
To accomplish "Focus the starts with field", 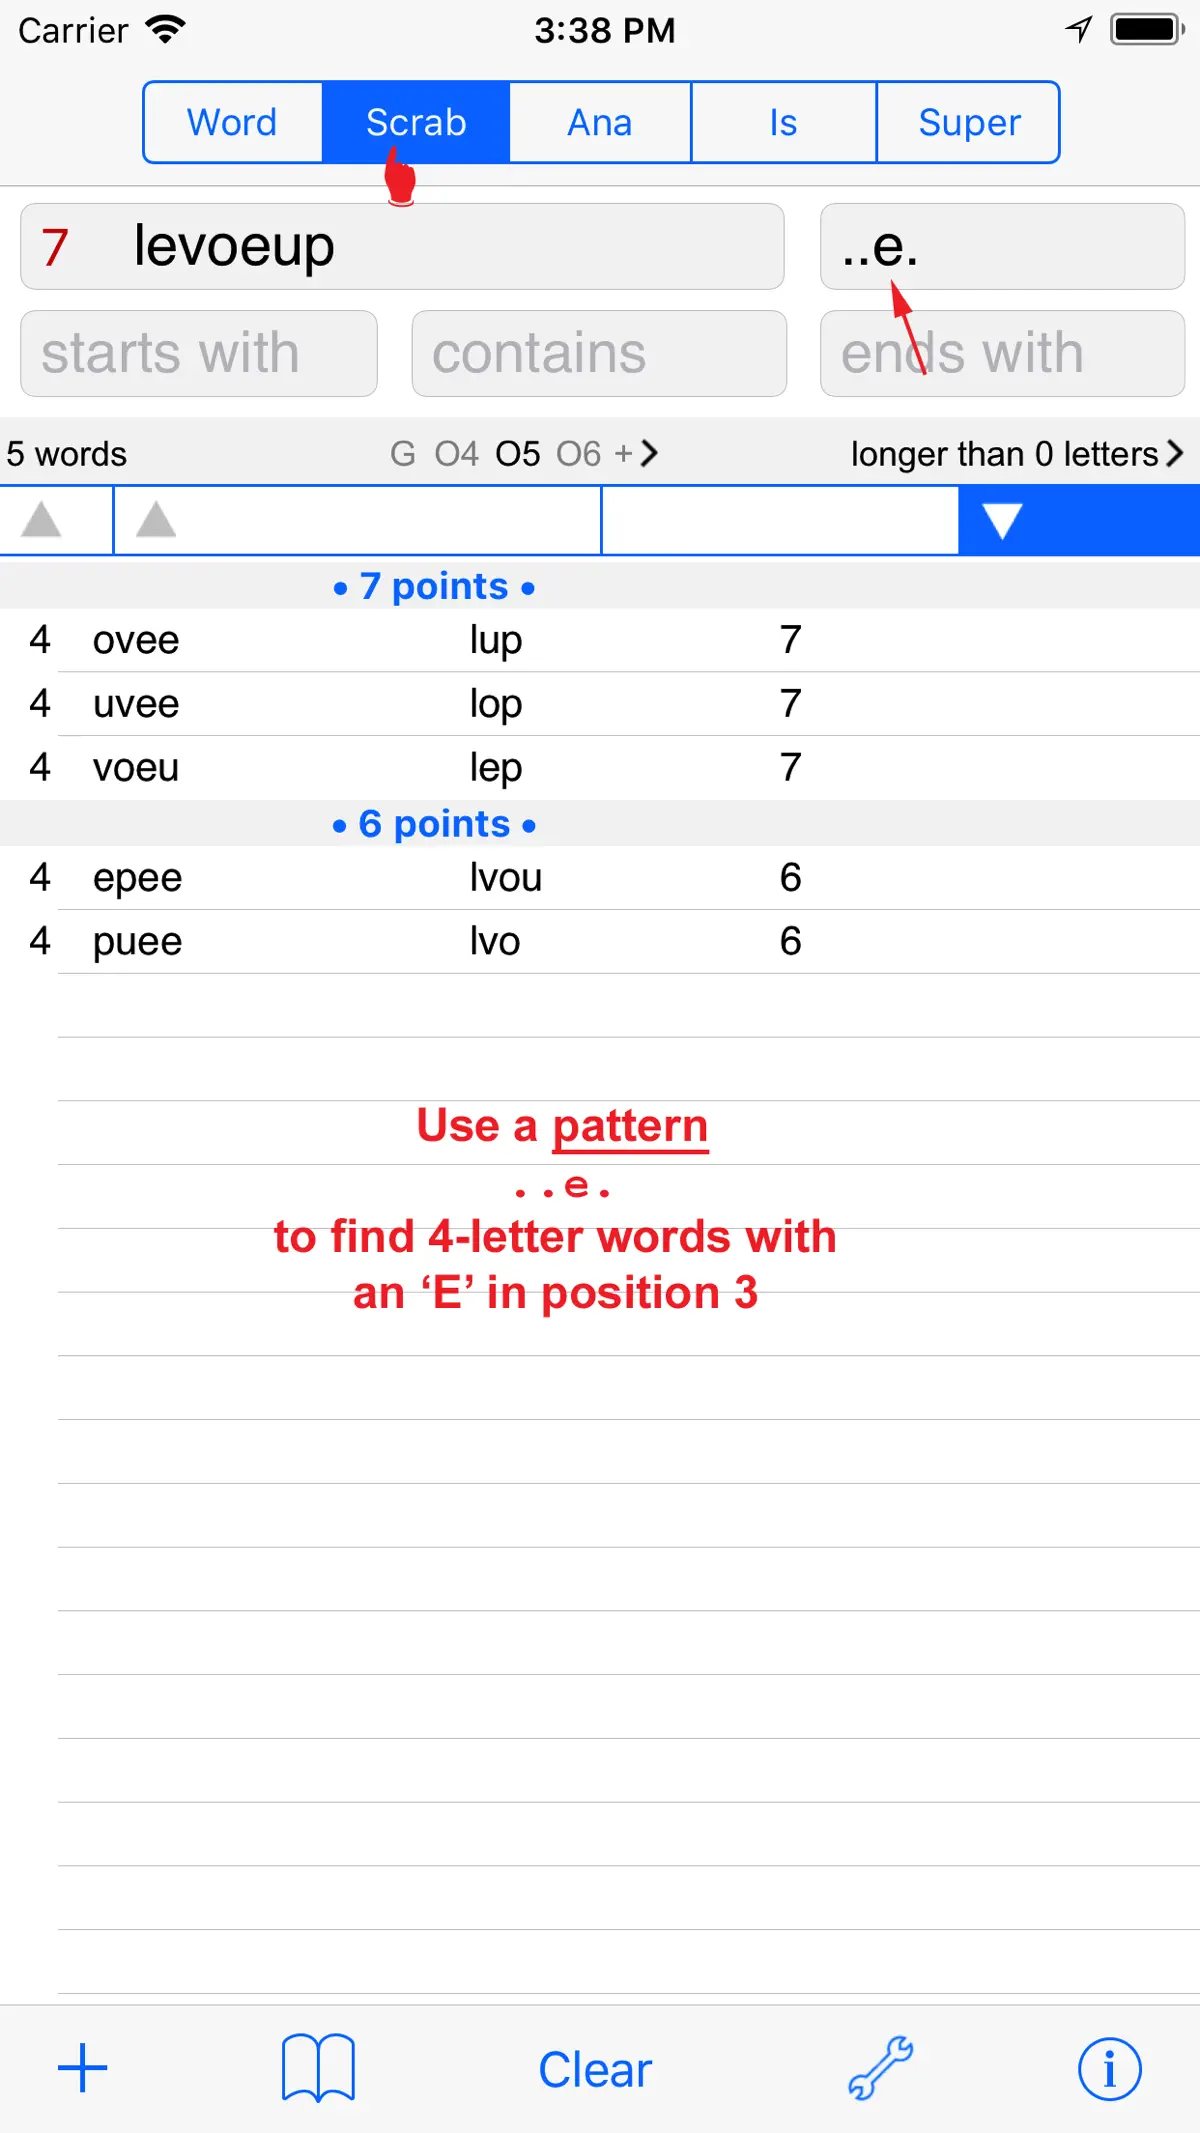I will [199, 353].
